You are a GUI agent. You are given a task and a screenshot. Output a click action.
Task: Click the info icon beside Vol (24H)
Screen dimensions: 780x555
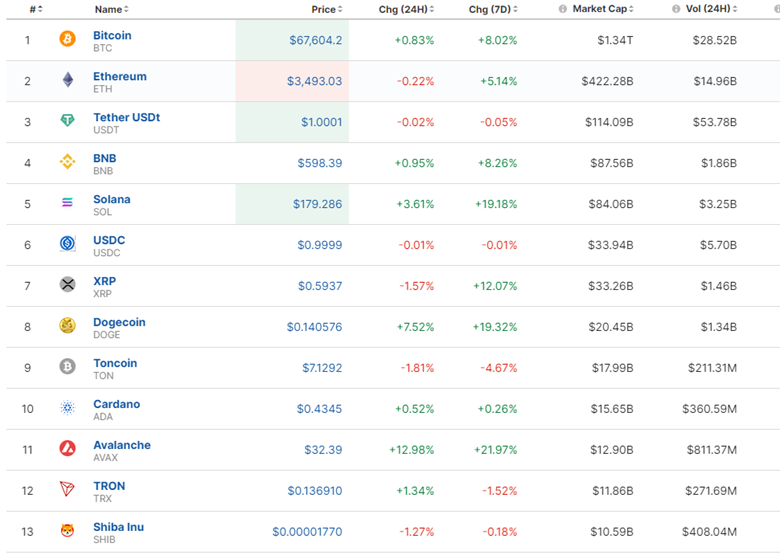(x=676, y=9)
